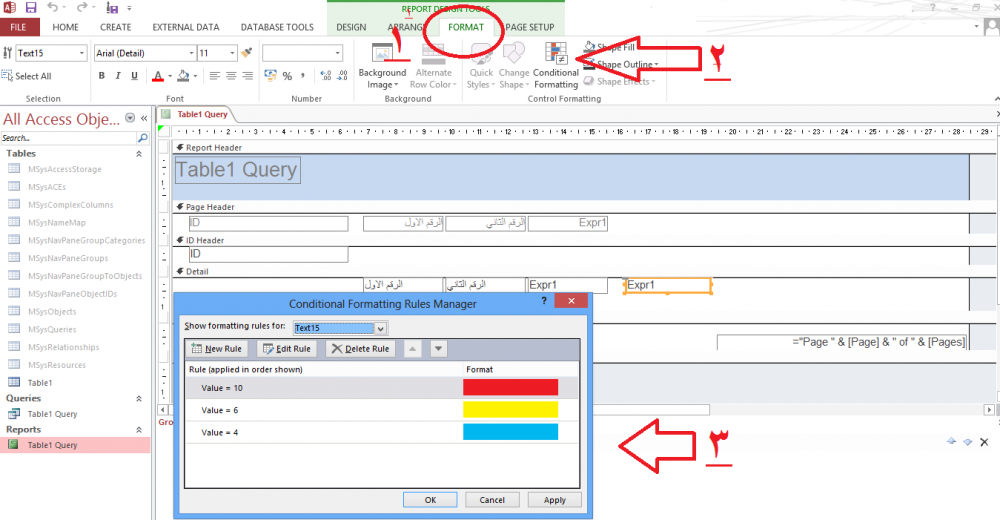Collapse the navigation pane shutter
Screen dimensions: 1000x520
[x=144, y=118]
